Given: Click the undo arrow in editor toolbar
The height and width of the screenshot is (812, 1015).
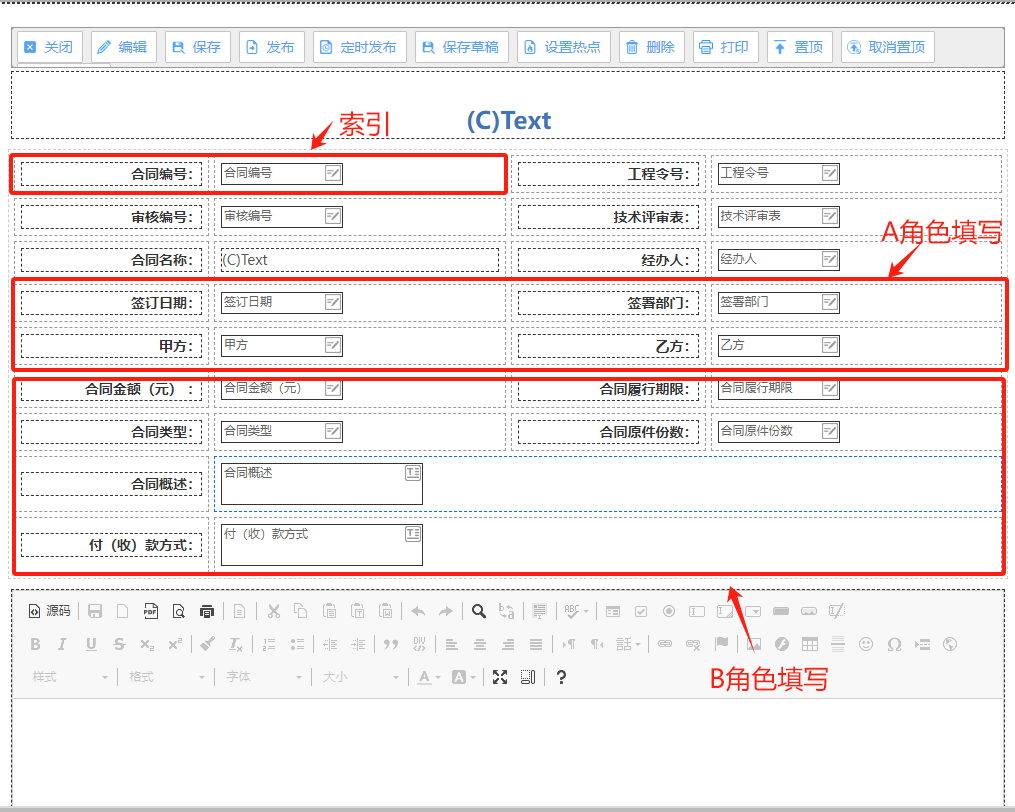Looking at the screenshot, I should (x=418, y=611).
